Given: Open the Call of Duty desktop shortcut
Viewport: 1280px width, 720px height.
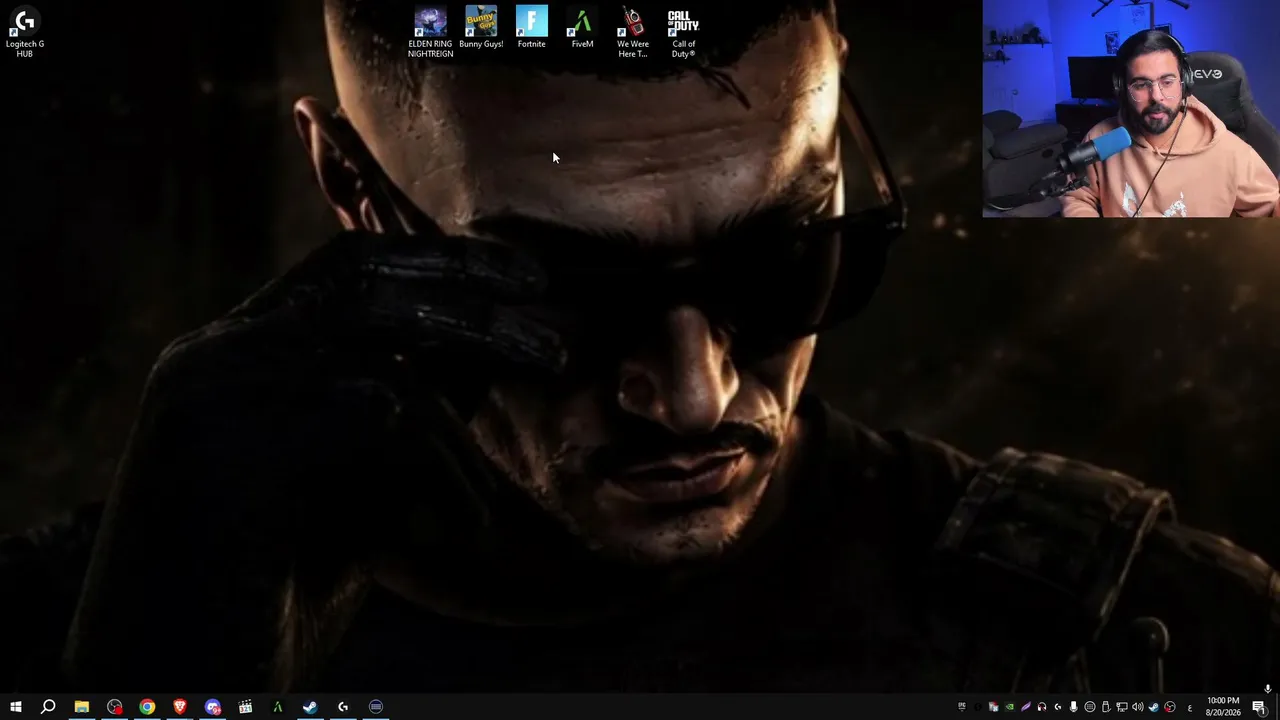Looking at the screenshot, I should pos(683,32).
